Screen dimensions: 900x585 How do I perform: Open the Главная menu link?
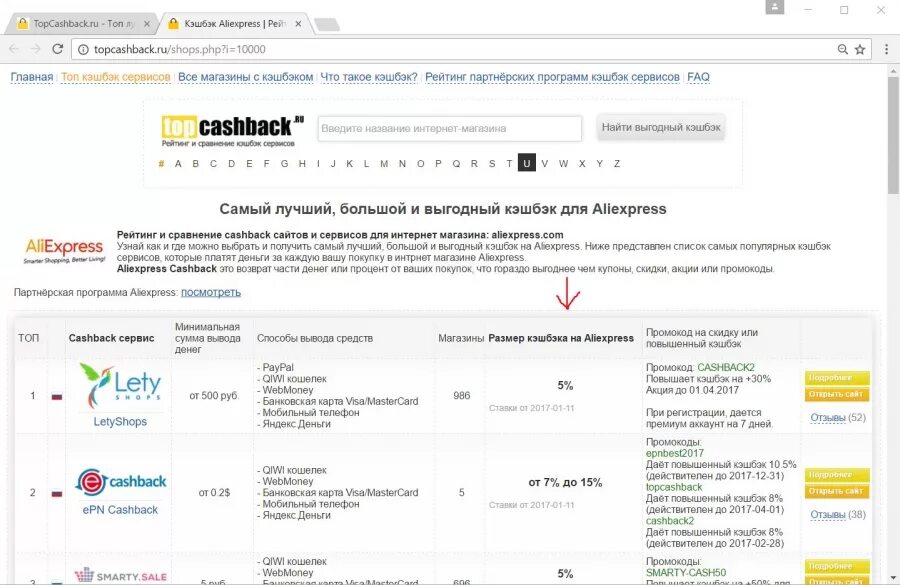click(x=32, y=77)
